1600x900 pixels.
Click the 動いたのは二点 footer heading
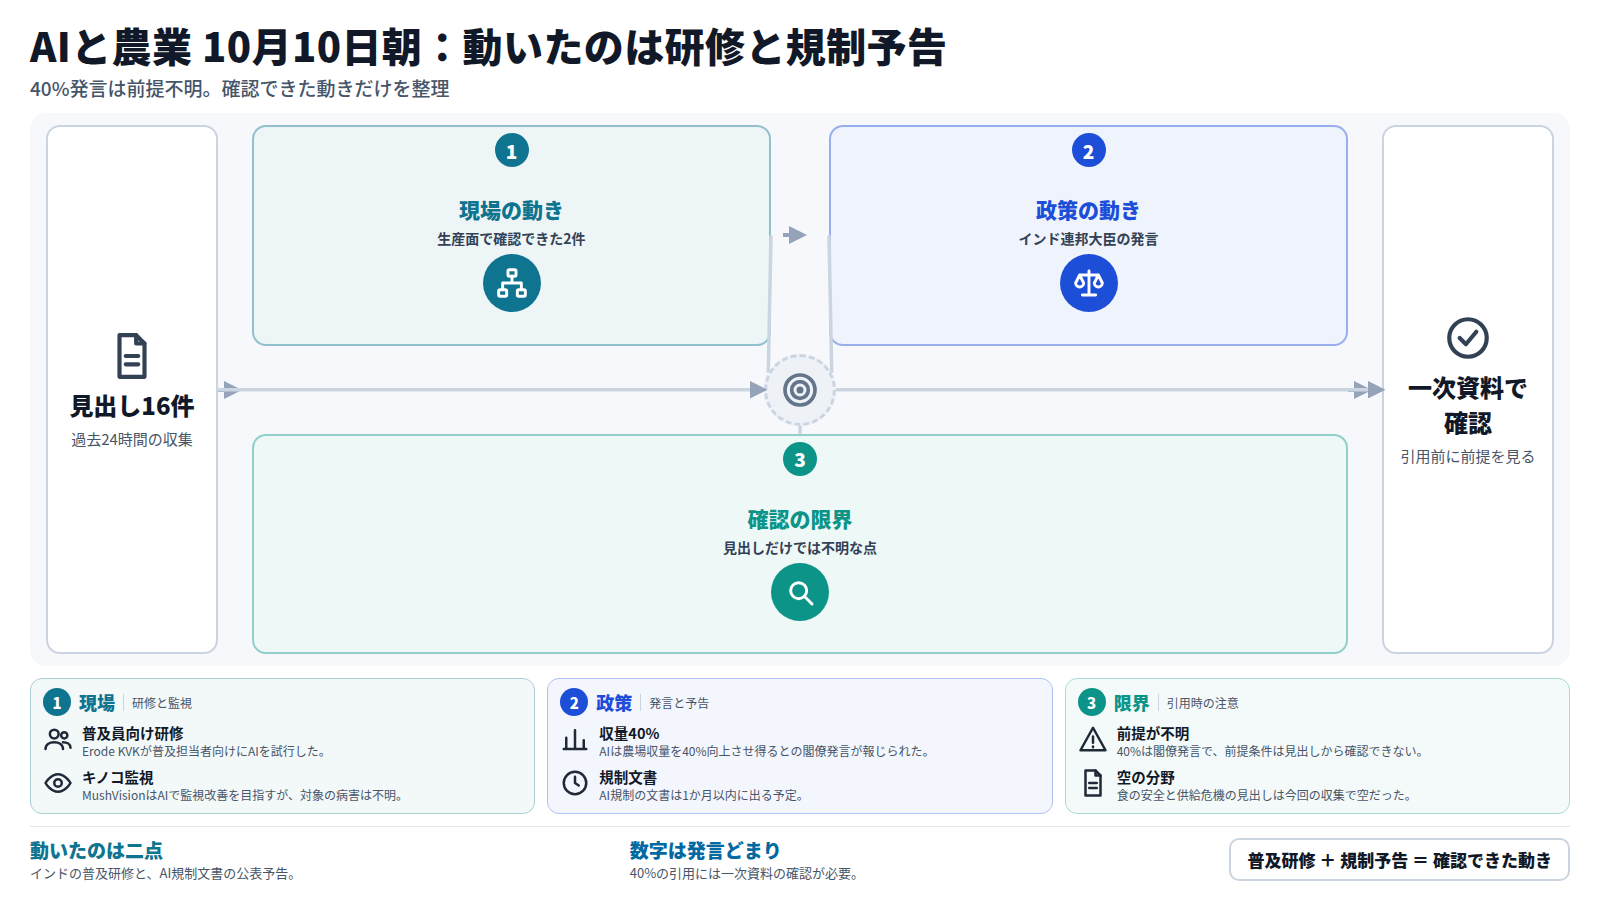pos(96,851)
